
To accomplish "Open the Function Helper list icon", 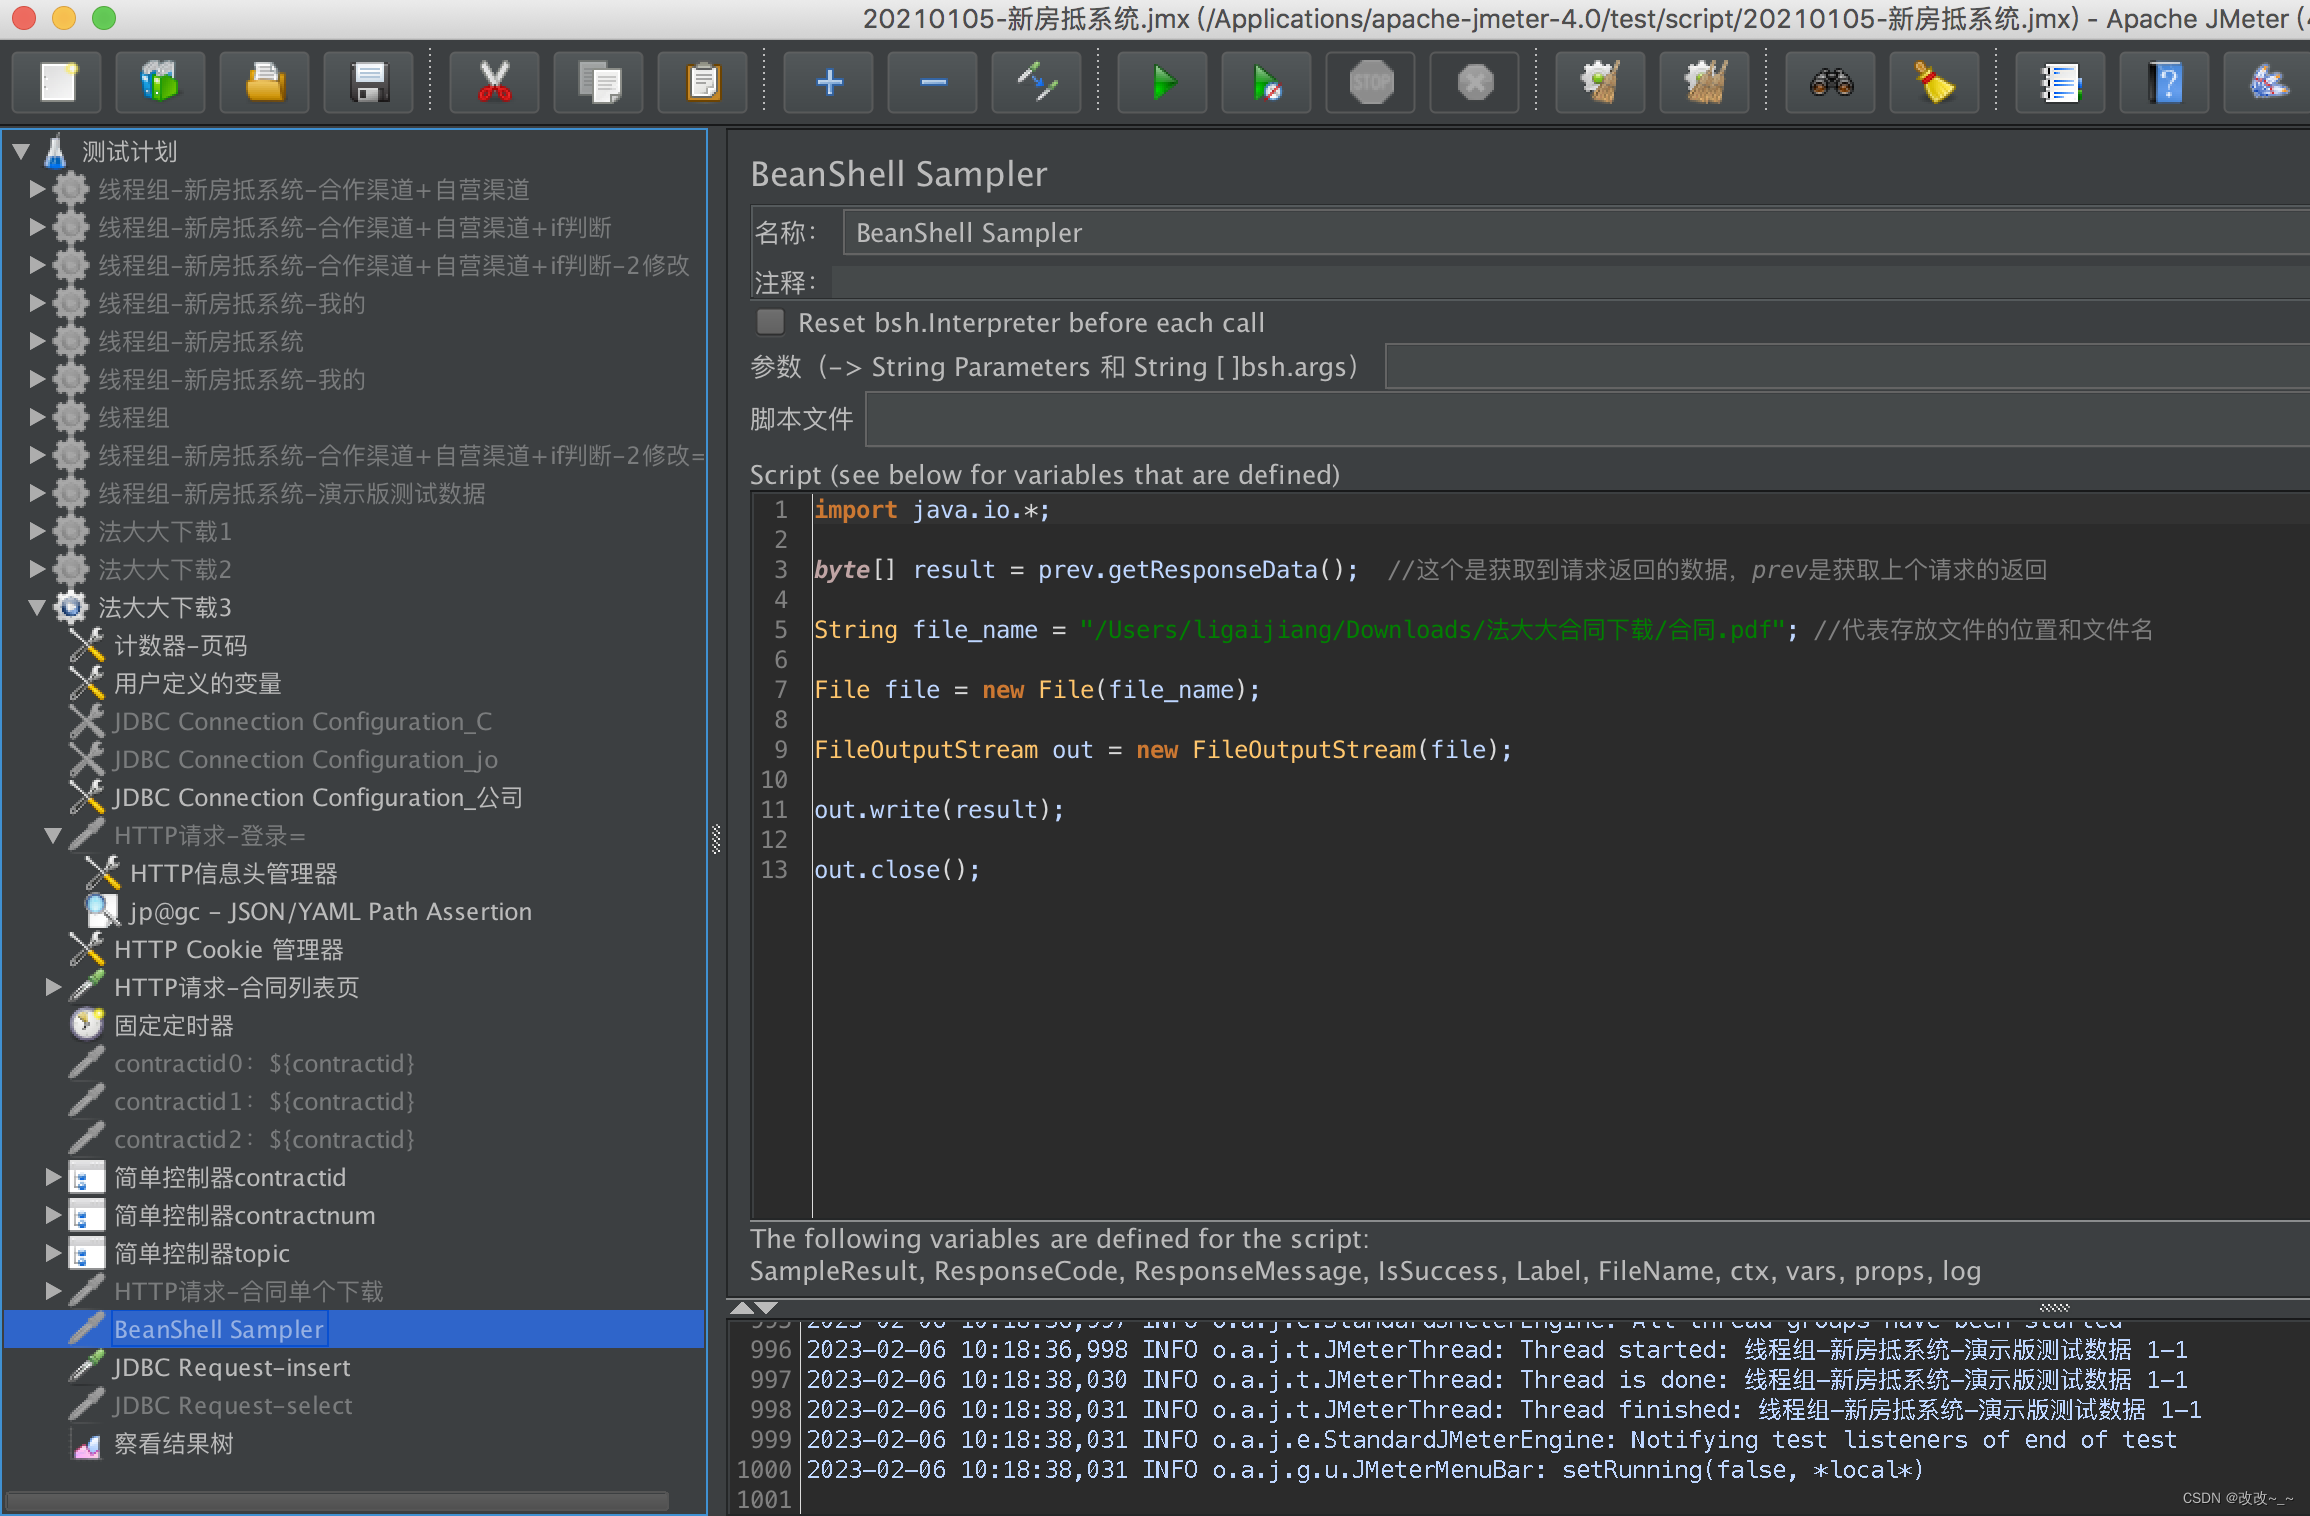I will [2061, 82].
